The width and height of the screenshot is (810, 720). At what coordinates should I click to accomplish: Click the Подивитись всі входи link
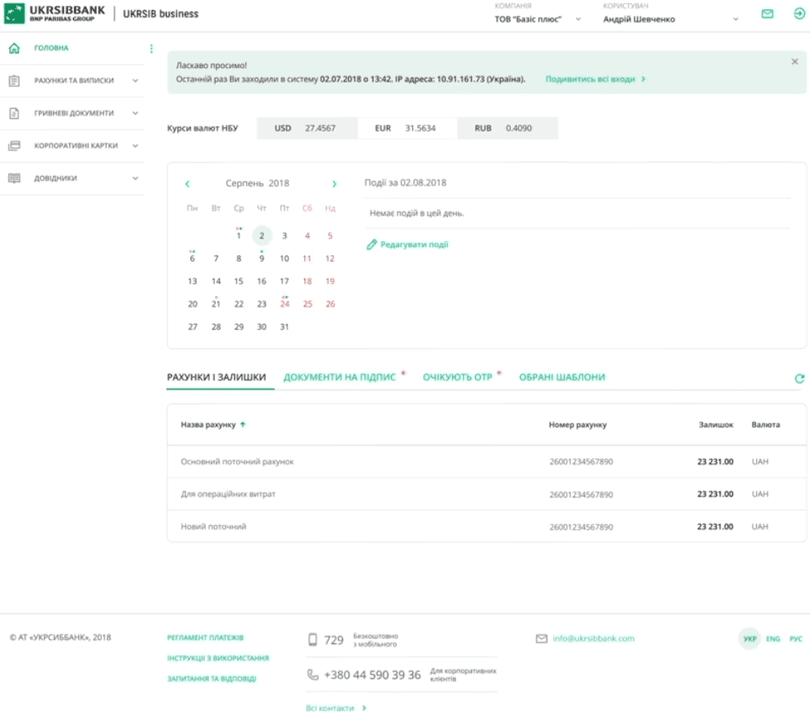[595, 79]
